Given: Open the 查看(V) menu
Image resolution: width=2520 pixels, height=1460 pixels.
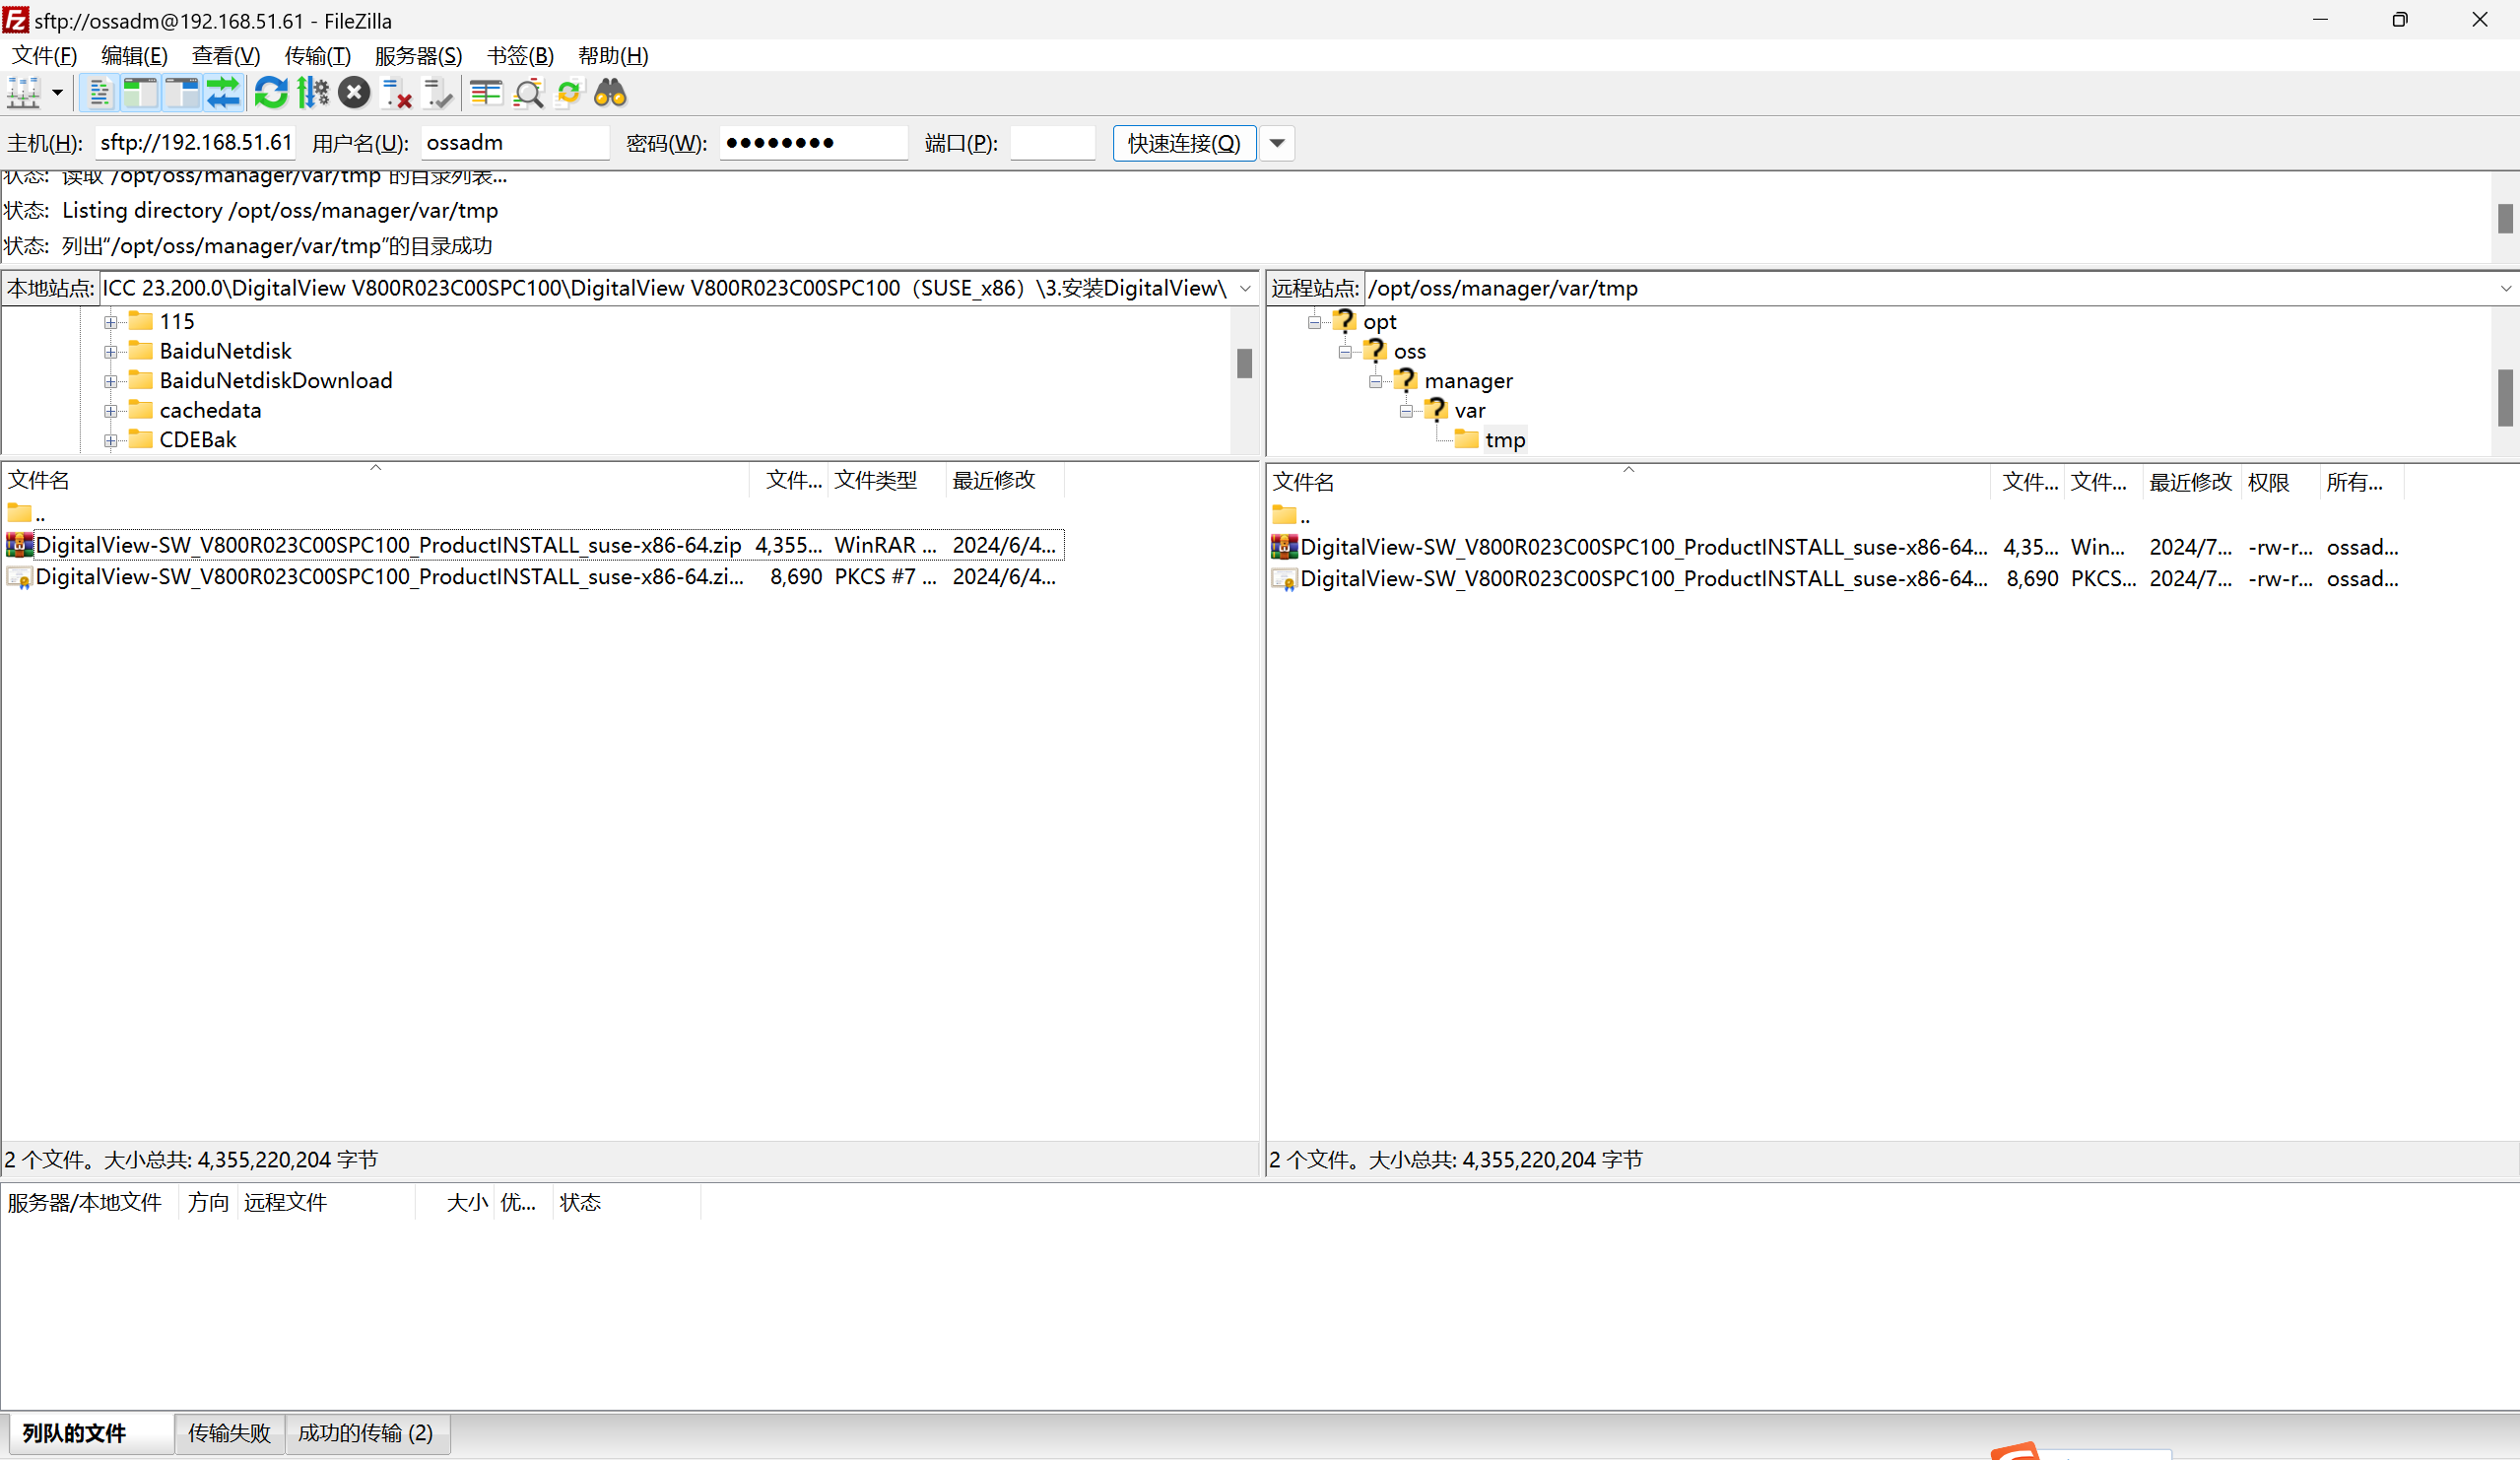Looking at the screenshot, I should [226, 56].
